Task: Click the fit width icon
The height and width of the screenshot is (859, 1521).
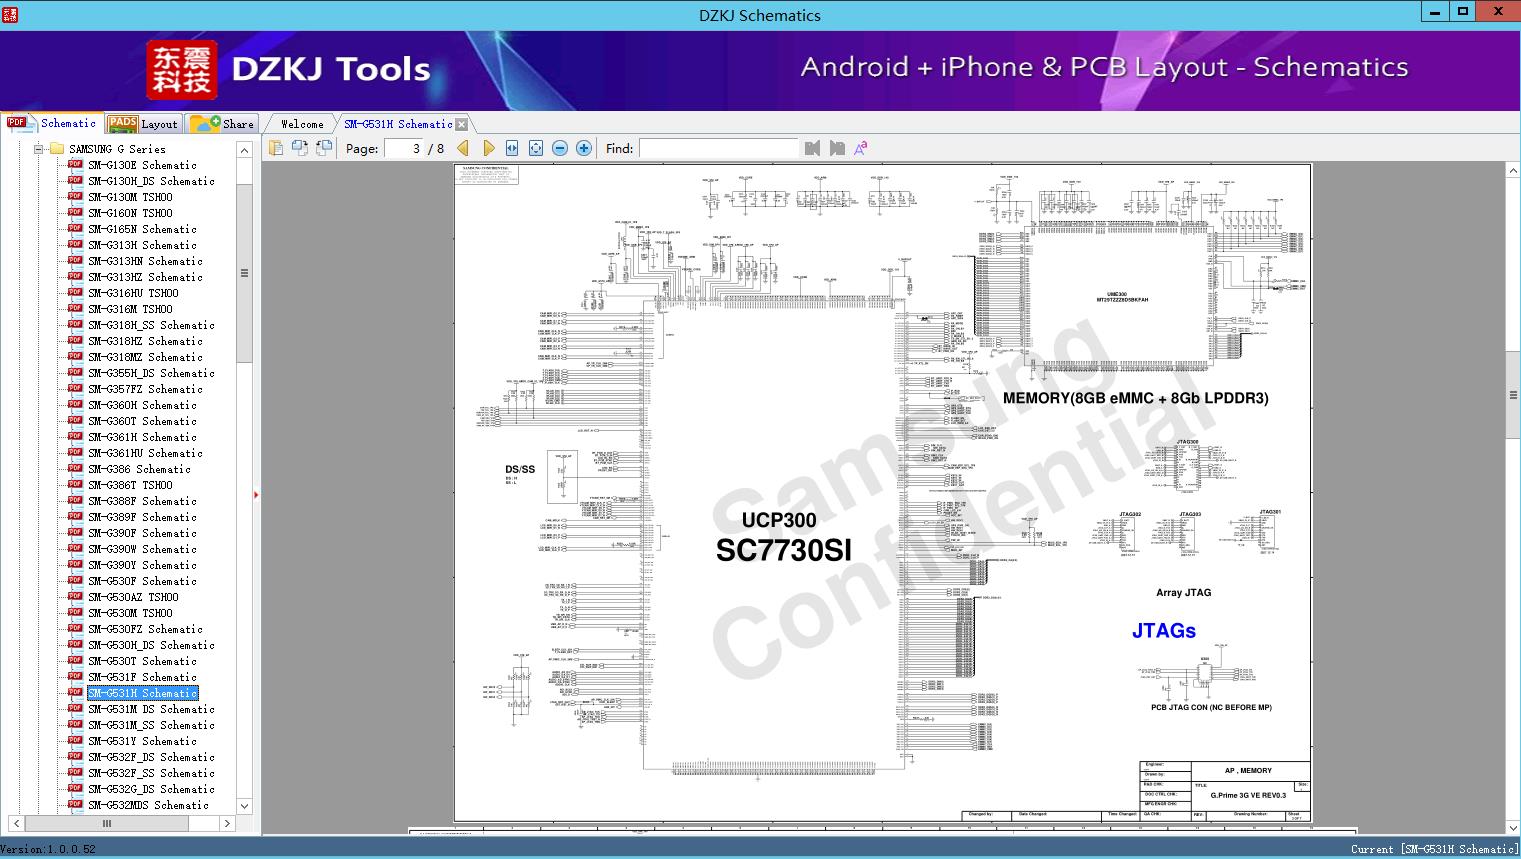Action: click(512, 148)
